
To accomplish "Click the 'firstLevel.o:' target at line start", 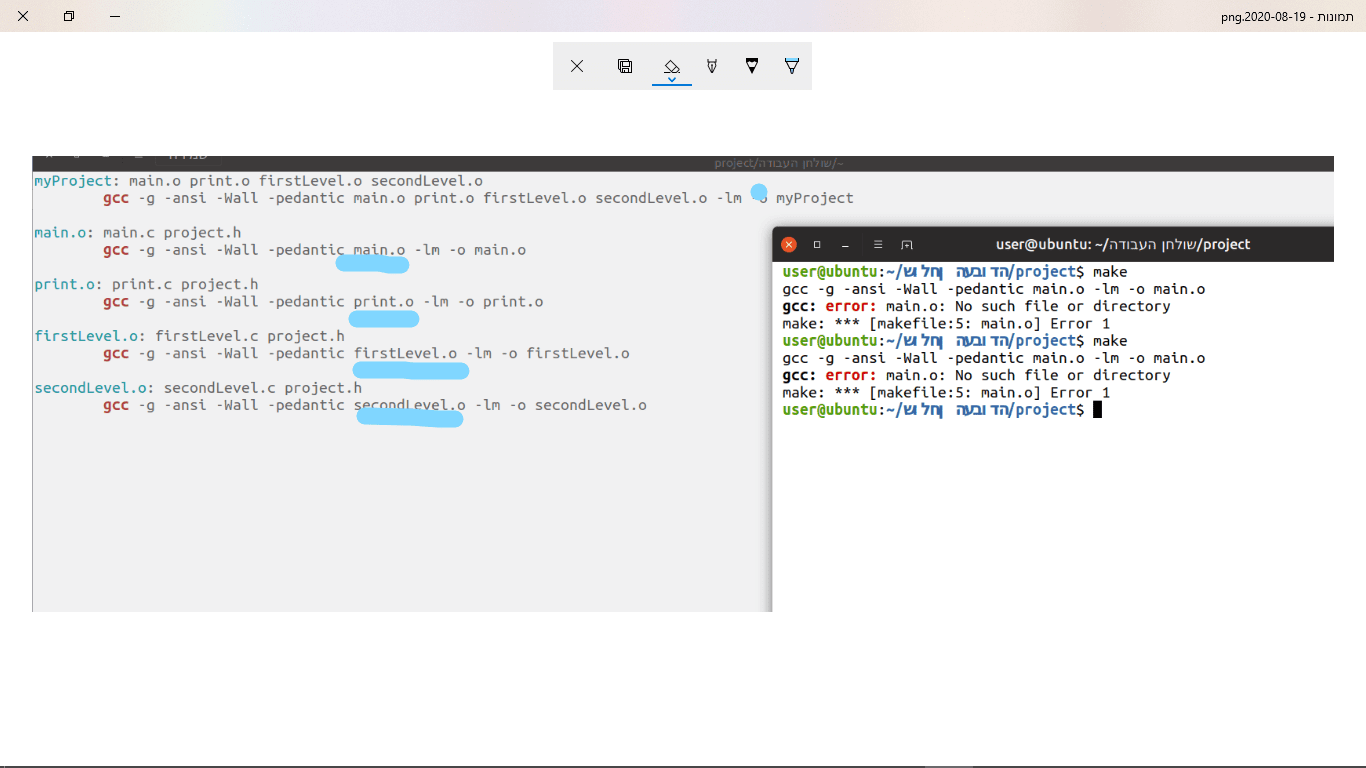I will pyautogui.click(x=90, y=336).
